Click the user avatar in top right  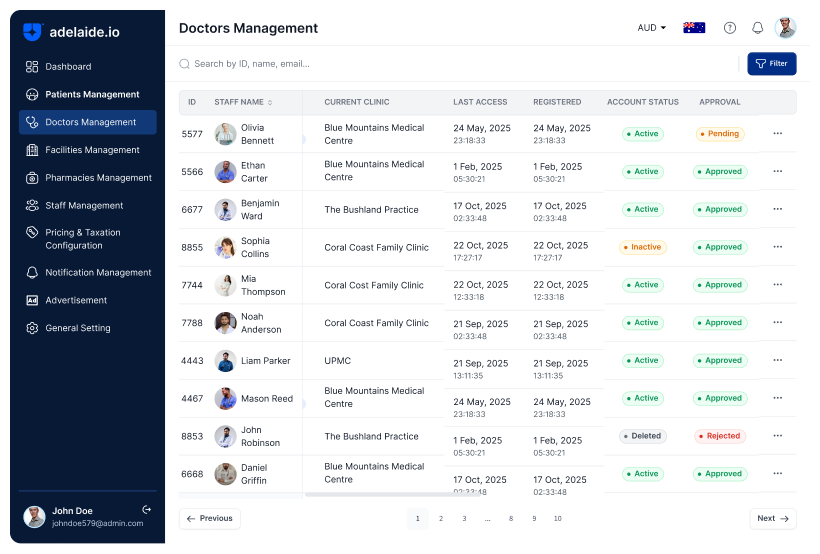click(786, 28)
